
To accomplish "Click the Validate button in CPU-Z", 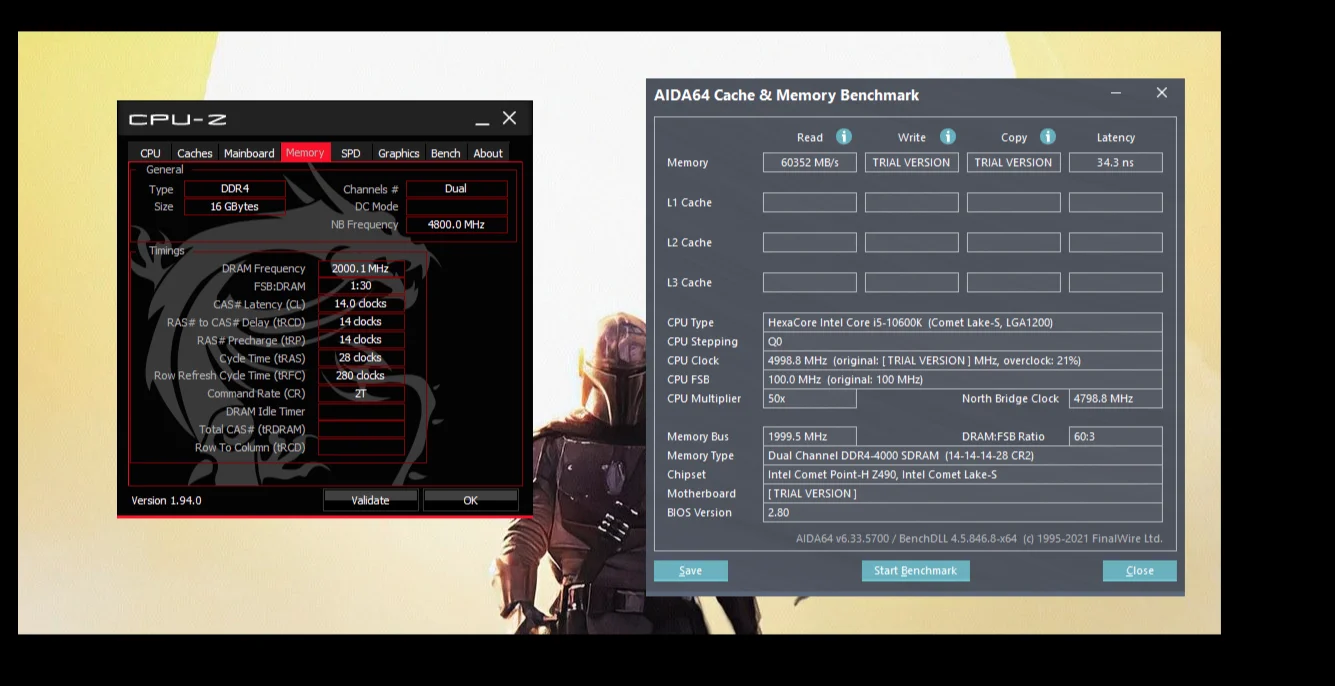I will point(370,500).
